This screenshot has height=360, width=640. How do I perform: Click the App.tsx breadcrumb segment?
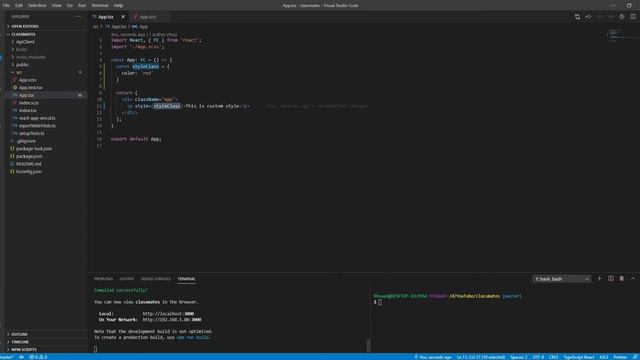[116, 27]
